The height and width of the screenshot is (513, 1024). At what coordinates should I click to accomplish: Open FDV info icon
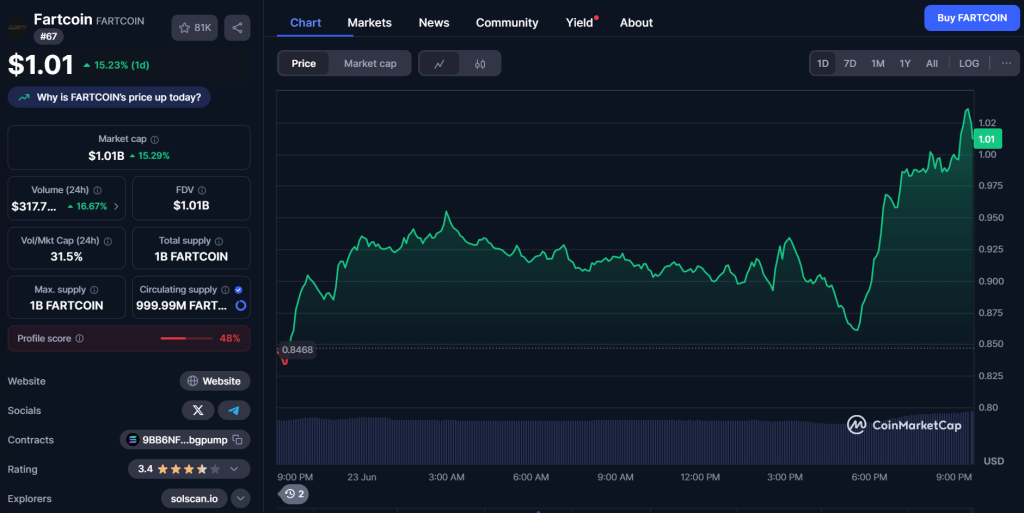pyautogui.click(x=202, y=191)
